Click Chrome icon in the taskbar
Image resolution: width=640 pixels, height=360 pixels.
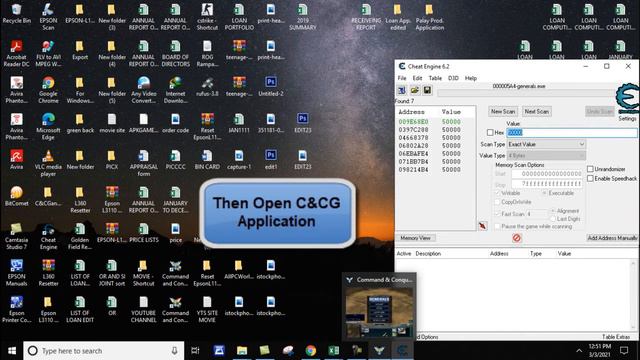311,350
